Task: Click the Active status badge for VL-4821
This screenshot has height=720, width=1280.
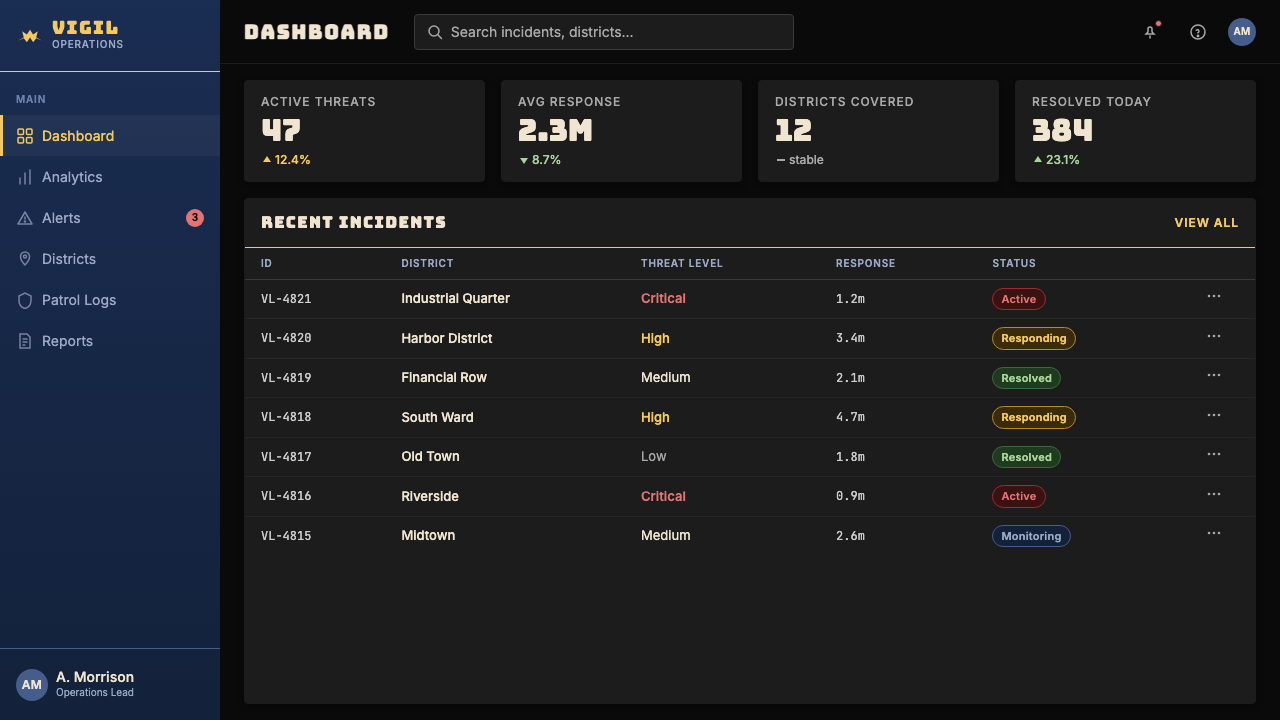Action: point(1019,299)
